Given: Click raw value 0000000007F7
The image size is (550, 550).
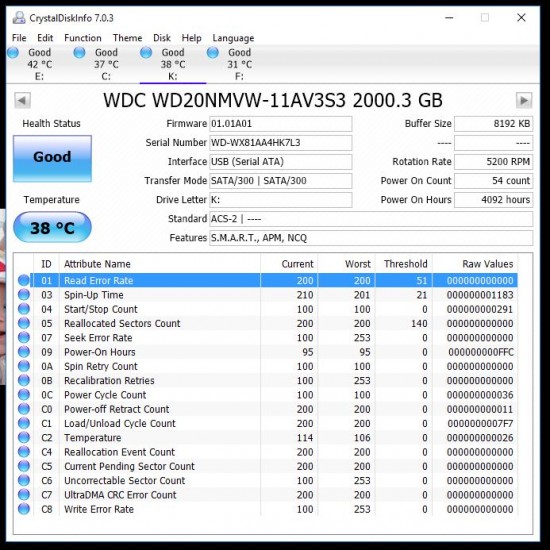Looking at the screenshot, I should click(x=480, y=424).
